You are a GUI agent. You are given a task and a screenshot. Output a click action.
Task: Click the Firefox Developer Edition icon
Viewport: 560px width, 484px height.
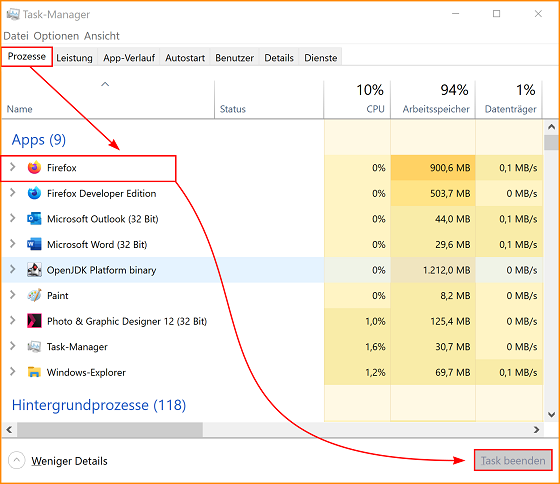[x=34, y=193]
